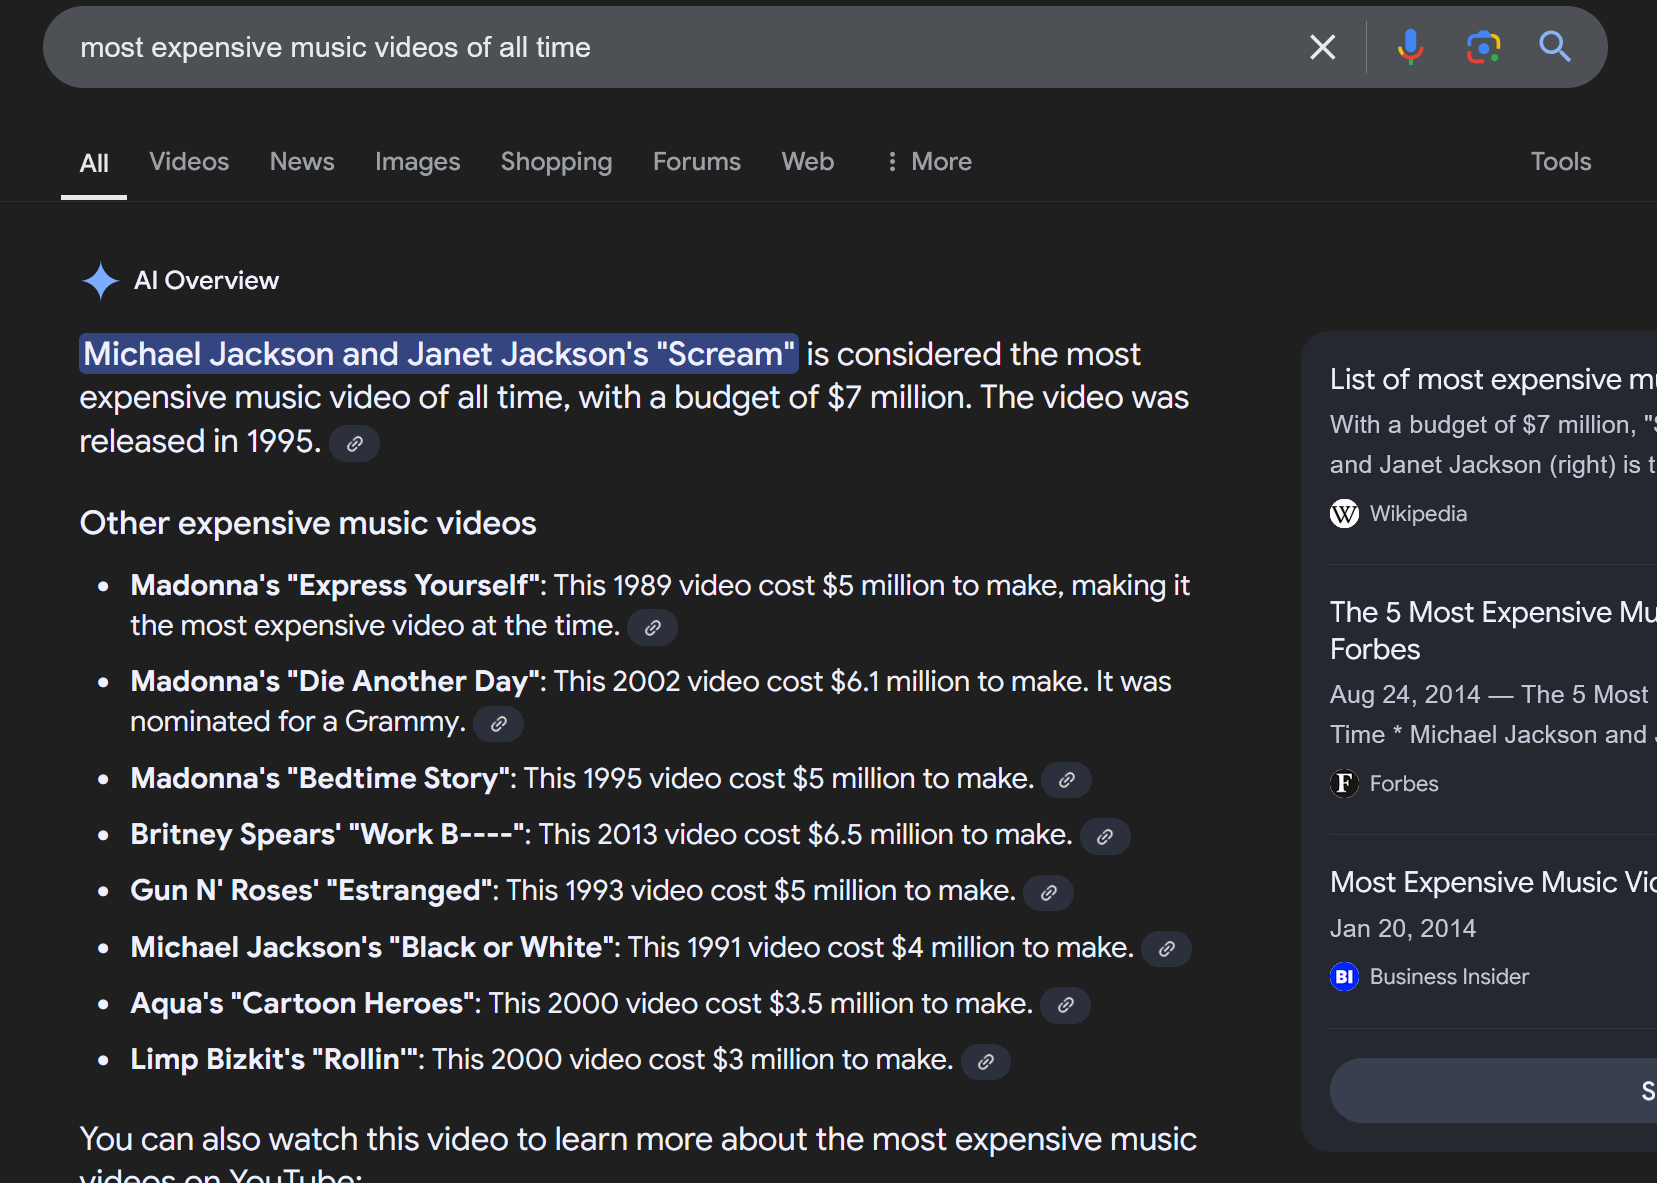Open source link icon for Bedtime Story
The height and width of the screenshot is (1183, 1657).
tap(1066, 780)
